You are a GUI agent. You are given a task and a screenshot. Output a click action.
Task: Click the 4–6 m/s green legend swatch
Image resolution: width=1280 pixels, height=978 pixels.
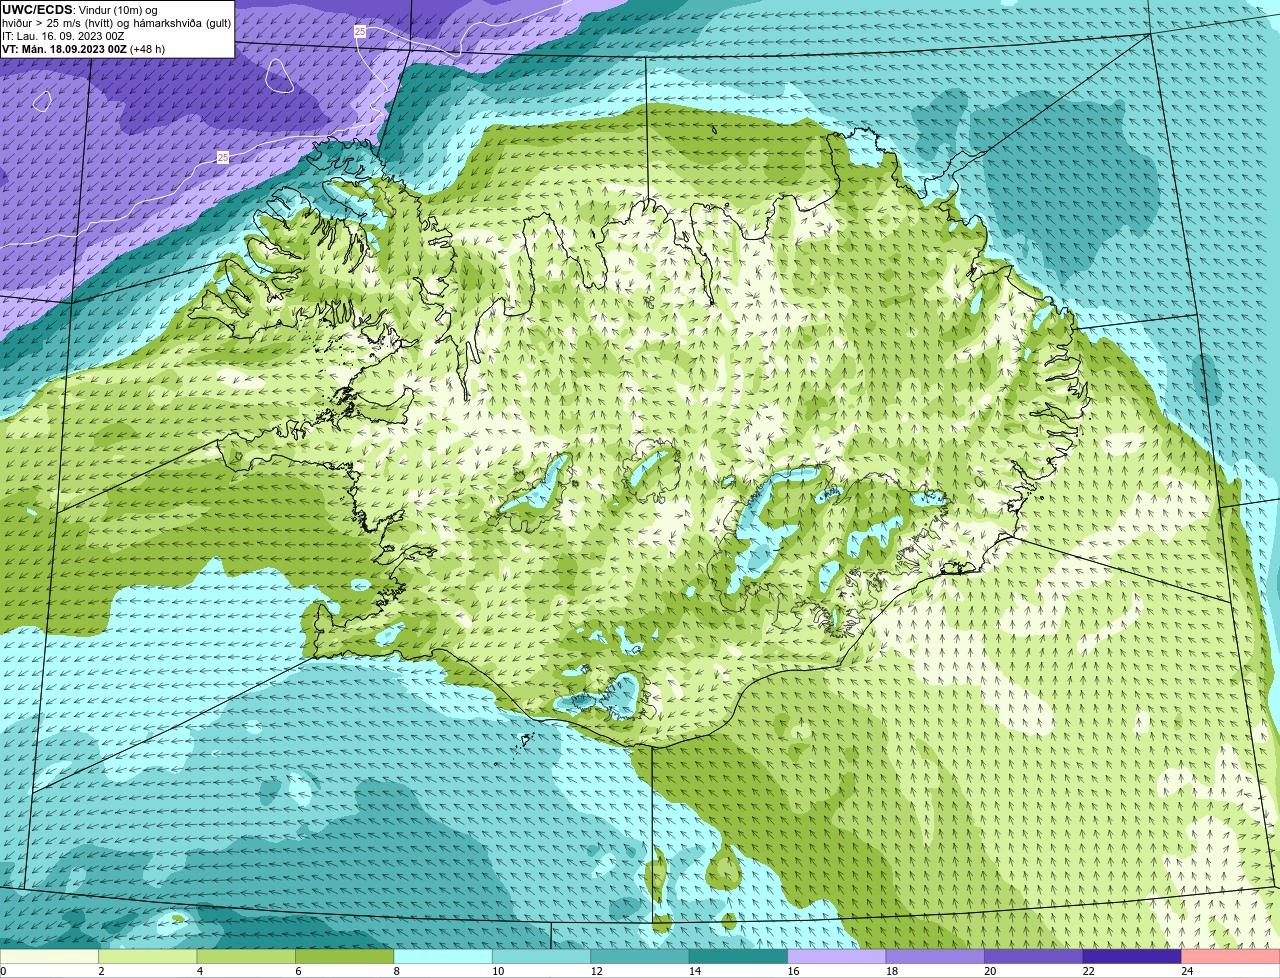[x=246, y=957]
